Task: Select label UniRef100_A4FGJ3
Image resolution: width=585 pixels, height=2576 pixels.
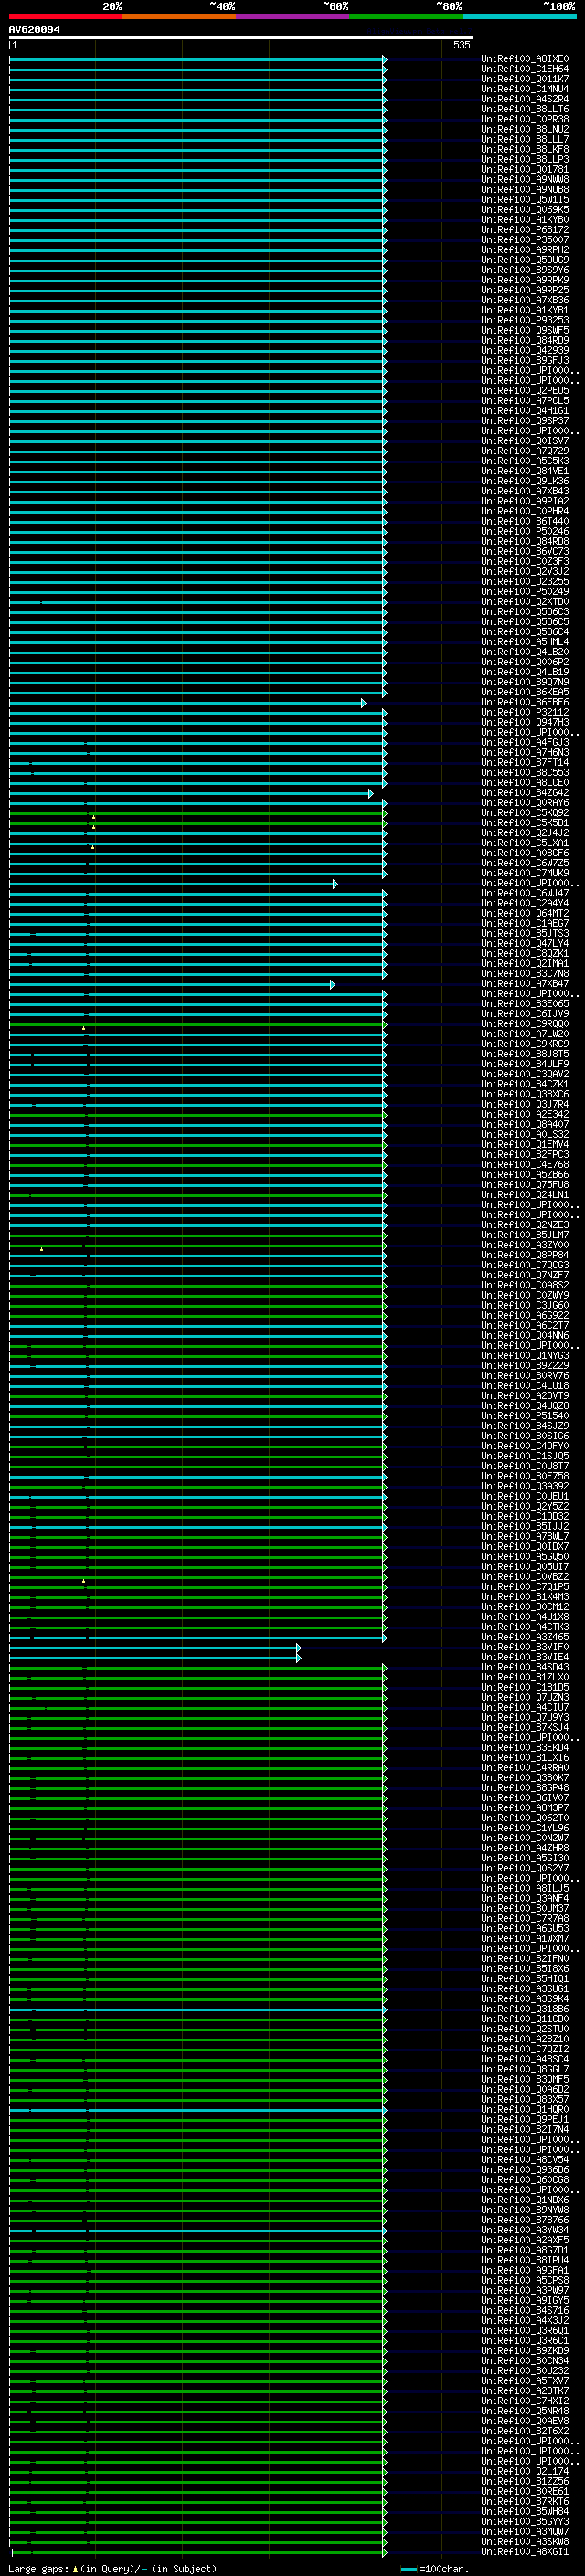Action: coord(525,743)
